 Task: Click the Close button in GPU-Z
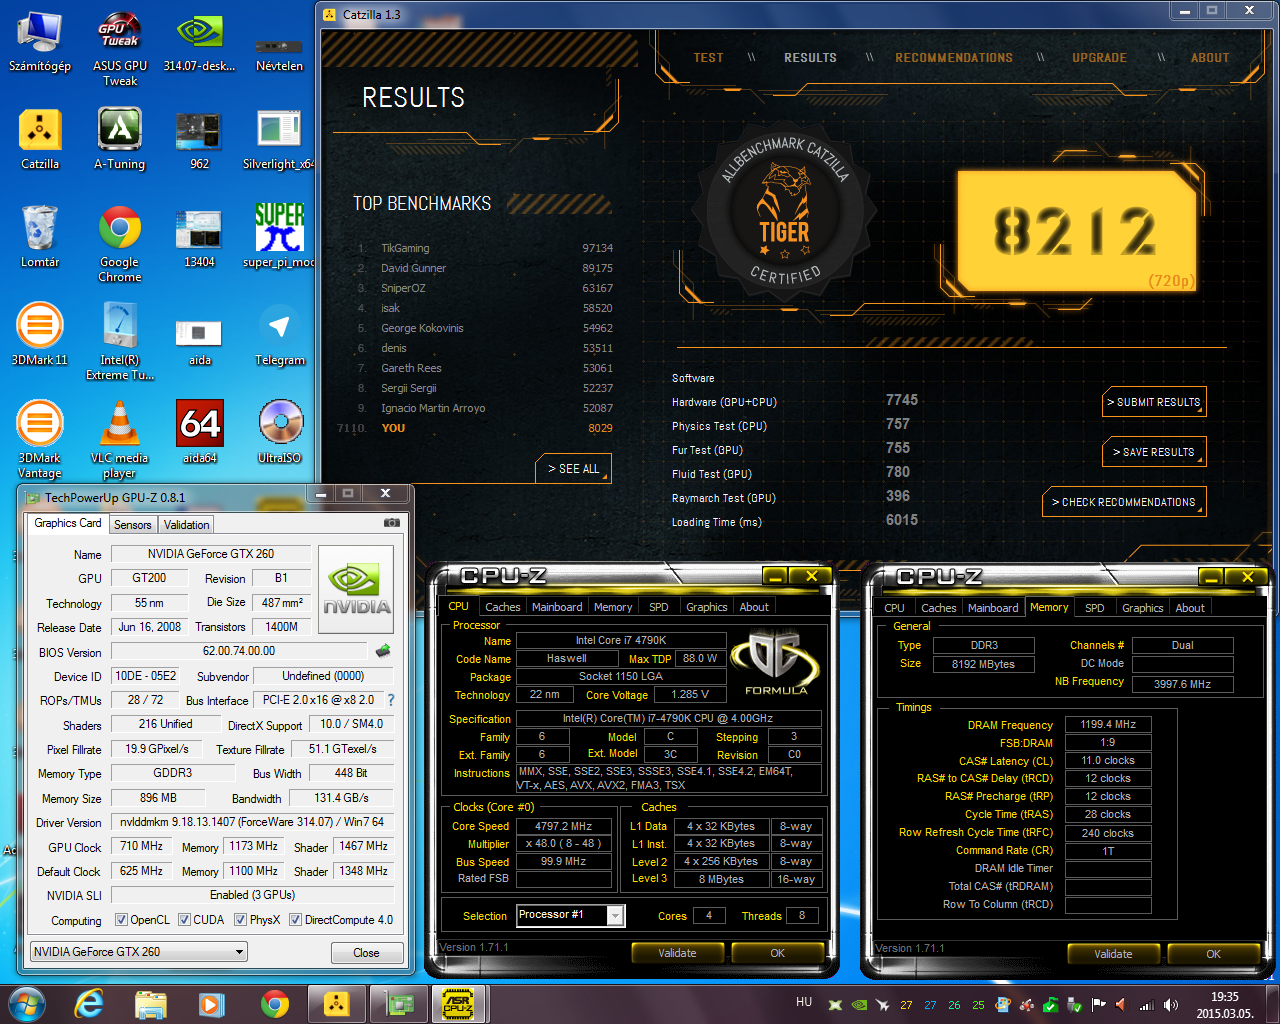[366, 953]
